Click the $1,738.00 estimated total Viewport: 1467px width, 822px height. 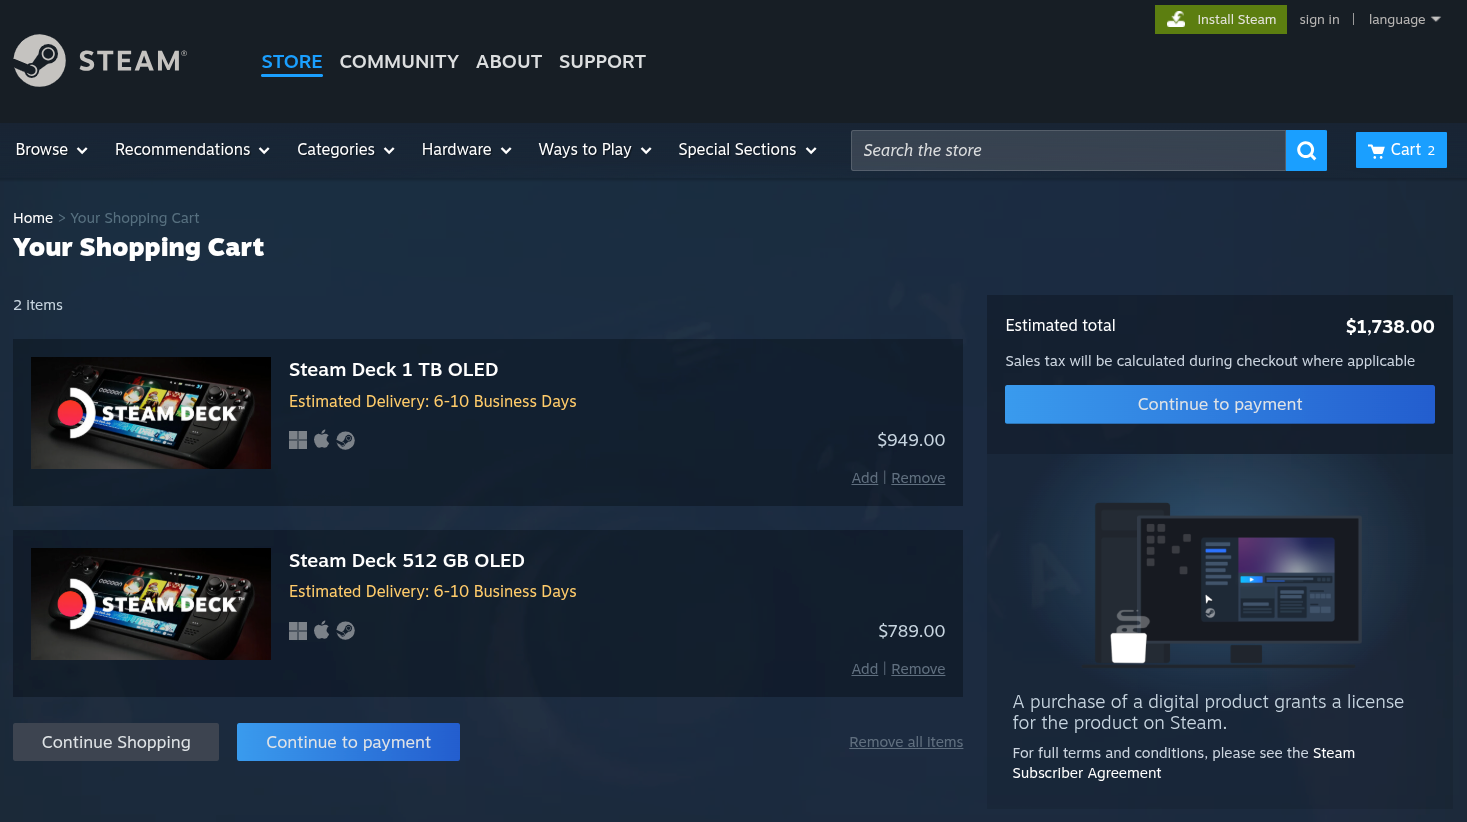[1390, 326]
